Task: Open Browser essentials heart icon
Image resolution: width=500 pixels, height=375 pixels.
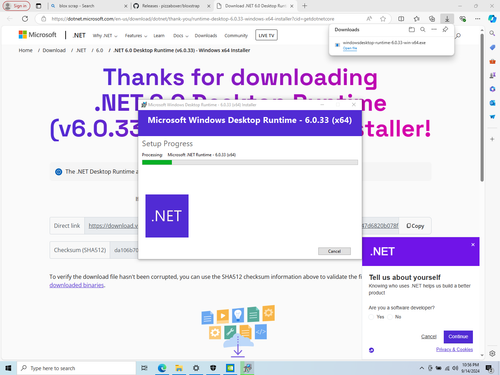Action: click(462, 19)
